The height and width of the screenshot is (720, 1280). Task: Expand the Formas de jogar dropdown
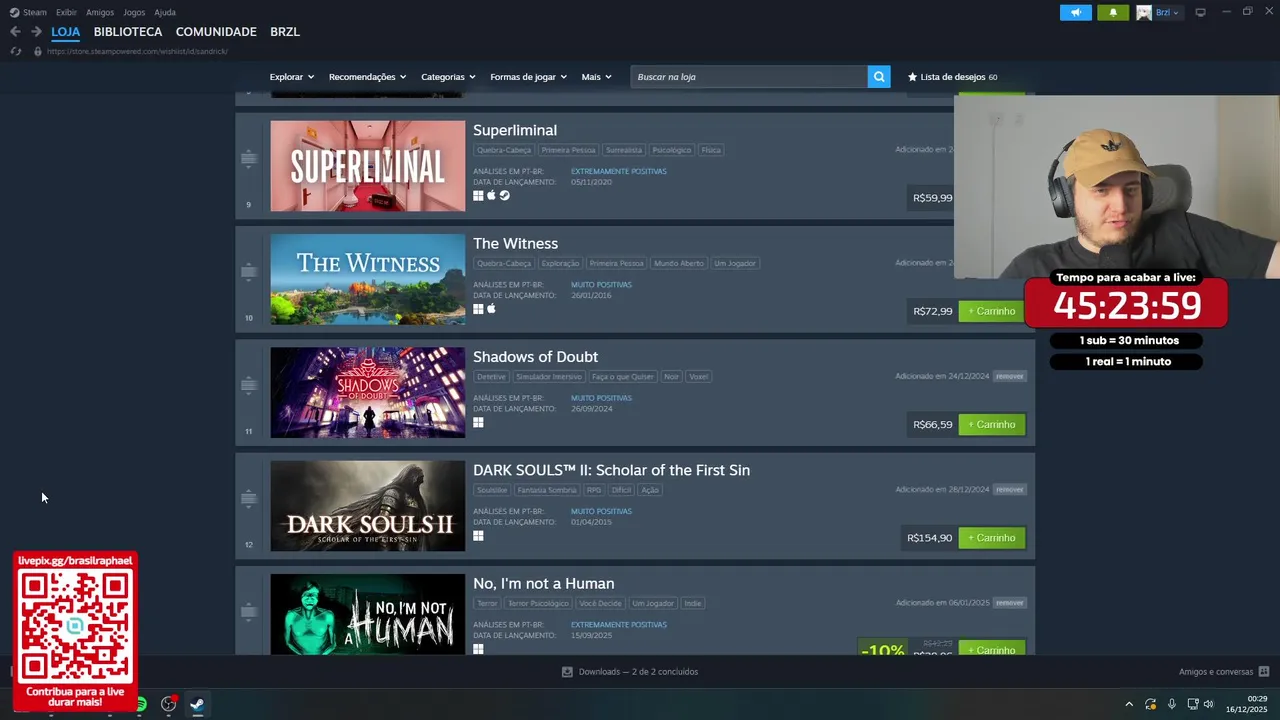tap(528, 77)
